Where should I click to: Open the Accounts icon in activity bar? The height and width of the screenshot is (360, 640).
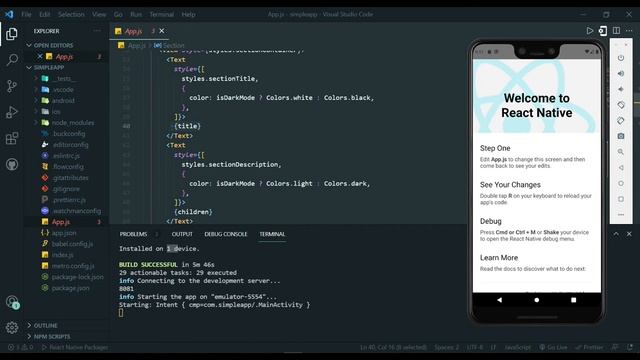[x=12, y=302]
